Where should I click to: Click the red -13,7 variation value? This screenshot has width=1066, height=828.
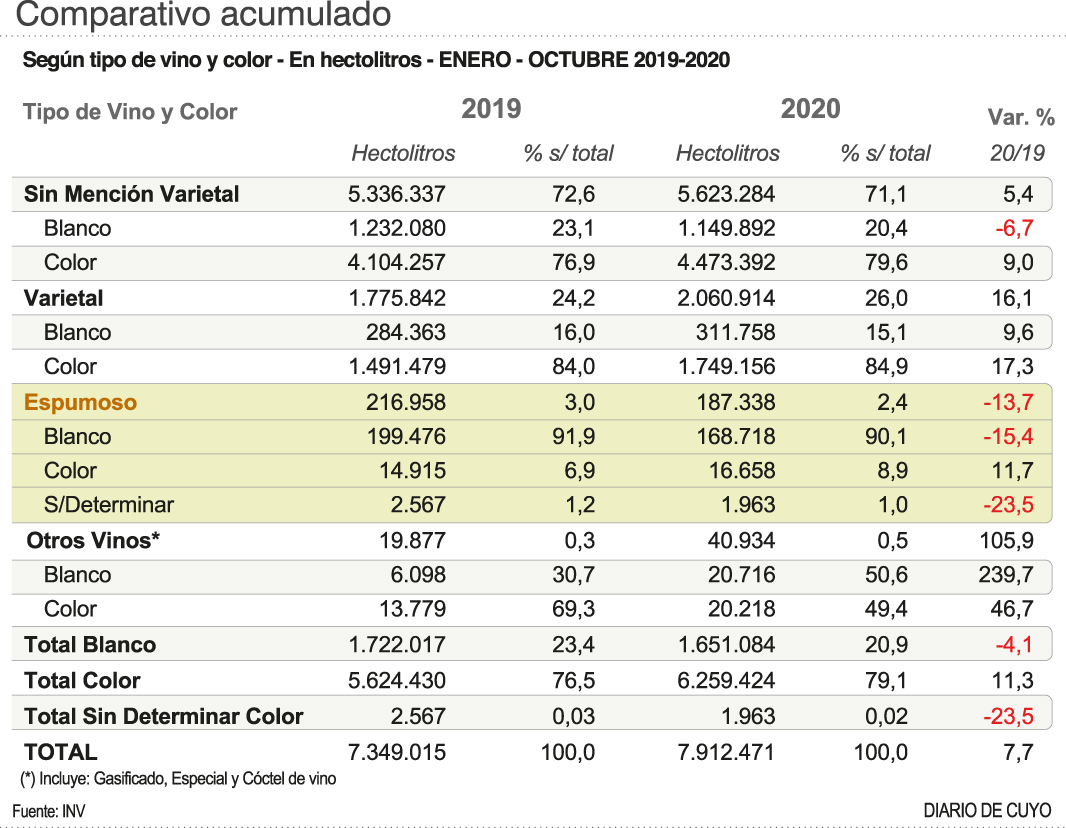tap(1007, 403)
